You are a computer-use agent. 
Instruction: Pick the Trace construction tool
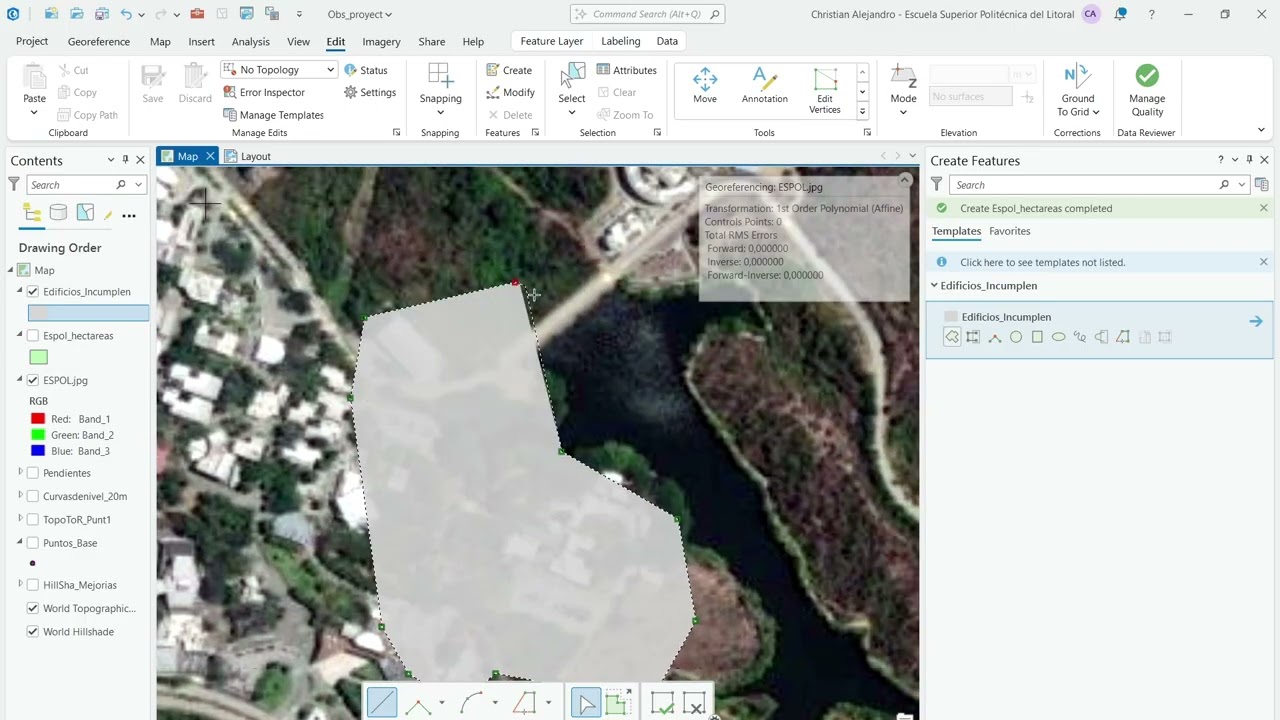click(x=525, y=704)
